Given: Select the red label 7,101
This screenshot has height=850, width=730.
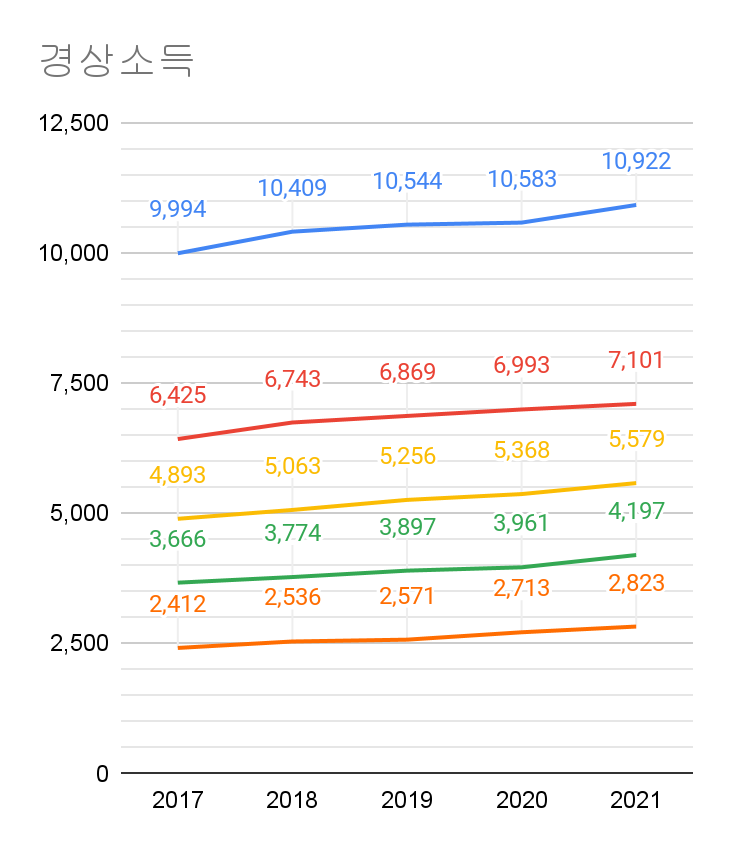Looking at the screenshot, I should (636, 360).
